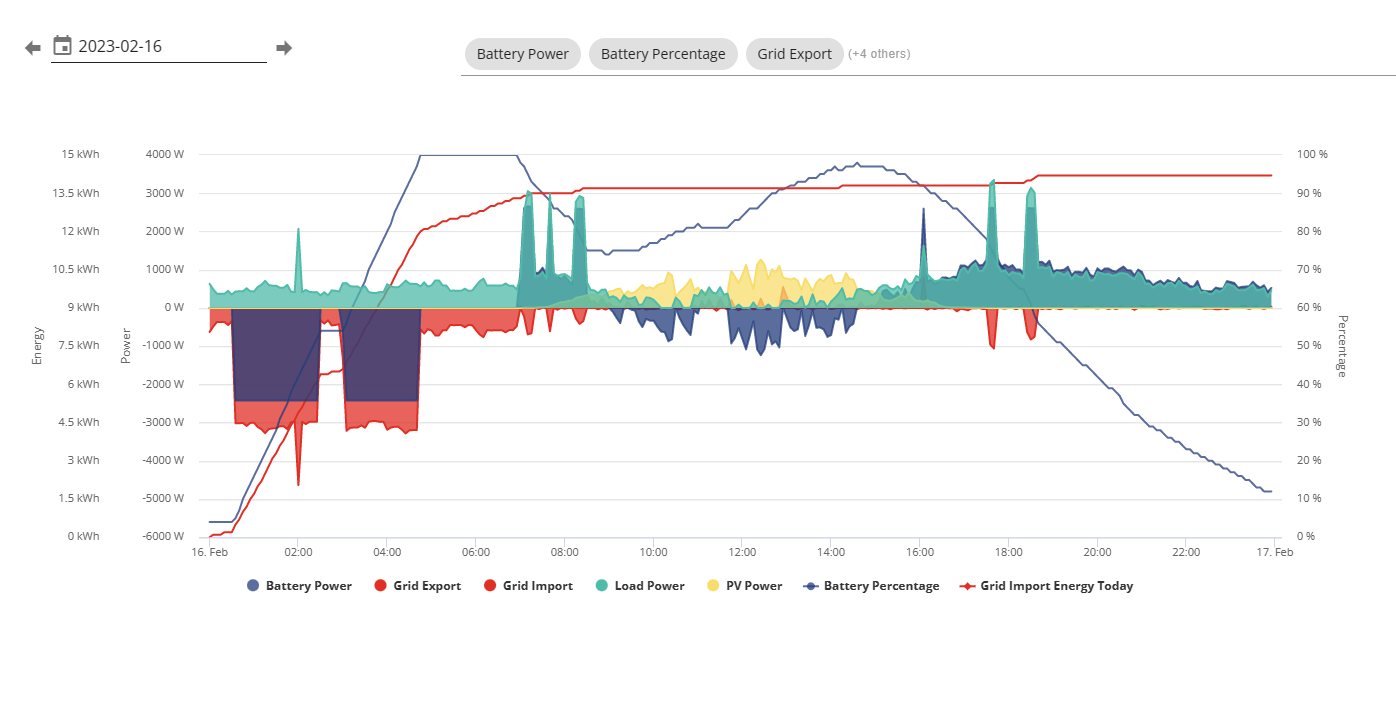Click the 12:00 label on time axis

pyautogui.click(x=742, y=552)
